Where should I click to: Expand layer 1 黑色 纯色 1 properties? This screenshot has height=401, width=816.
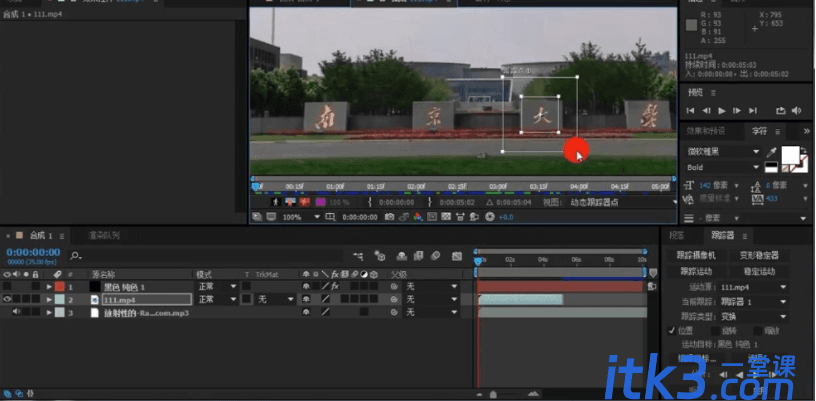click(x=49, y=286)
